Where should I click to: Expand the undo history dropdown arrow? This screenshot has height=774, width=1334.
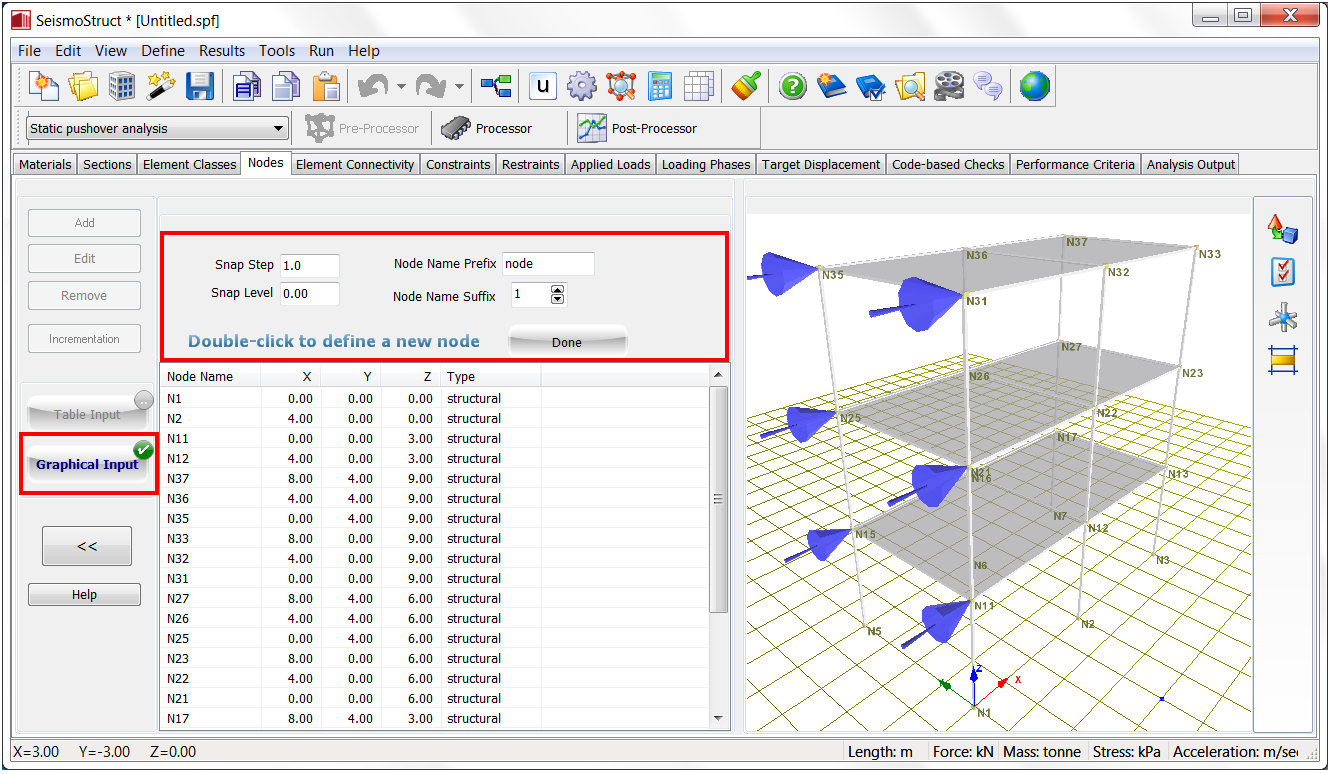400,87
